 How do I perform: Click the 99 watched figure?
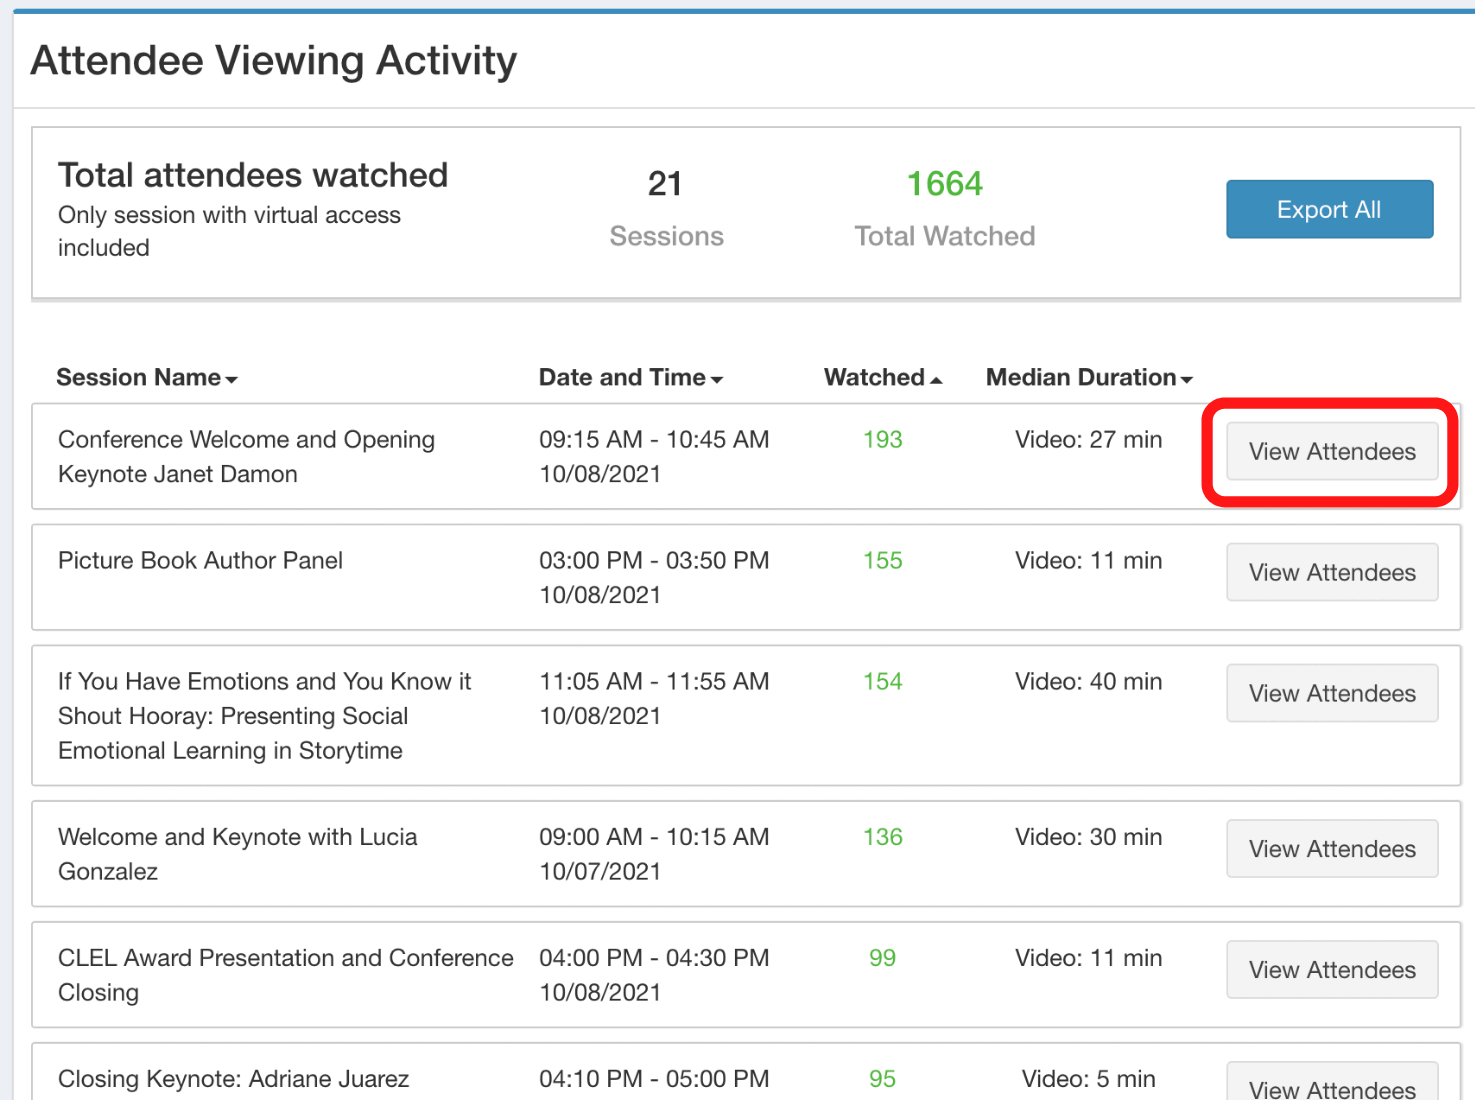tap(882, 958)
